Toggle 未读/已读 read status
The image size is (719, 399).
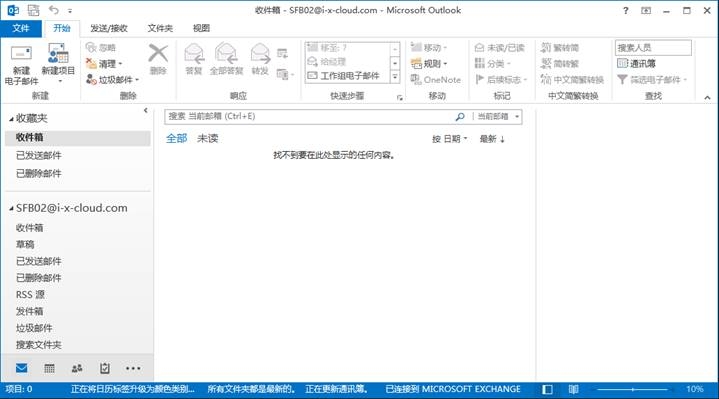(x=500, y=47)
